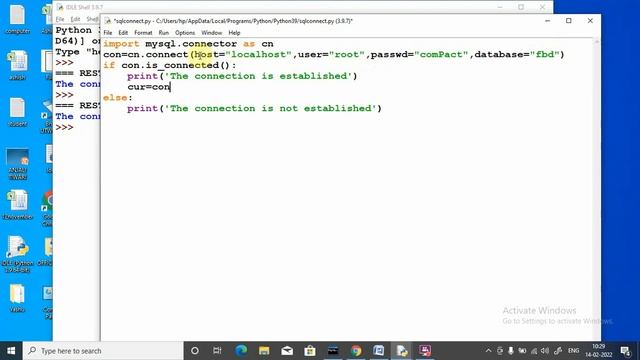The width and height of the screenshot is (640, 360).
Task: Click the microphone tray icon
Action: click(x=511, y=351)
